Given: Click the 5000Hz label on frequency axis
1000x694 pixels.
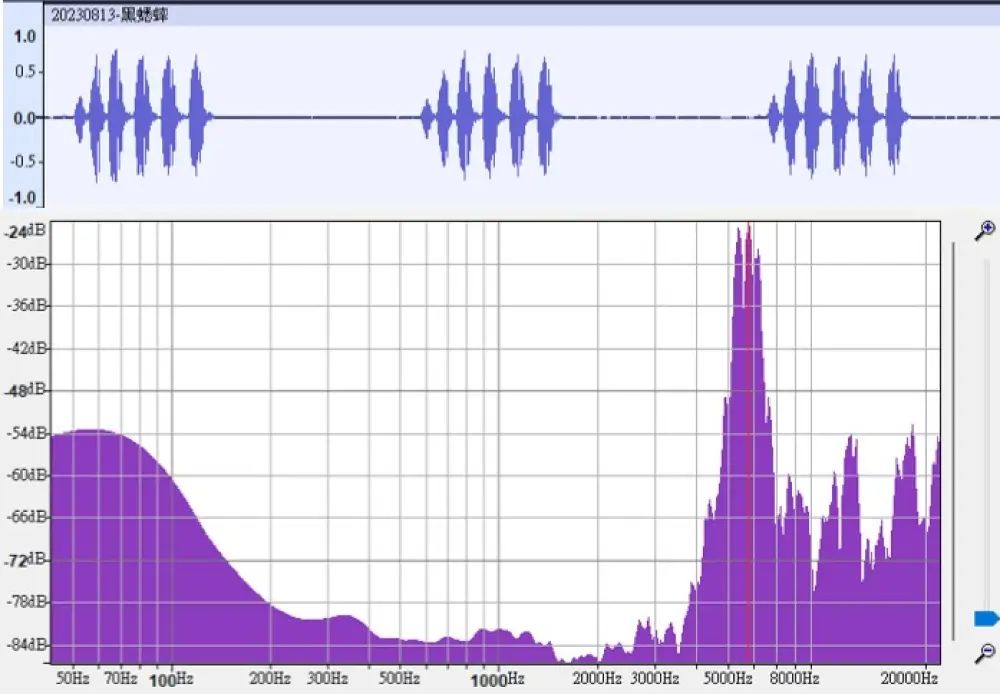Looking at the screenshot, I should pyautogui.click(x=727, y=679).
